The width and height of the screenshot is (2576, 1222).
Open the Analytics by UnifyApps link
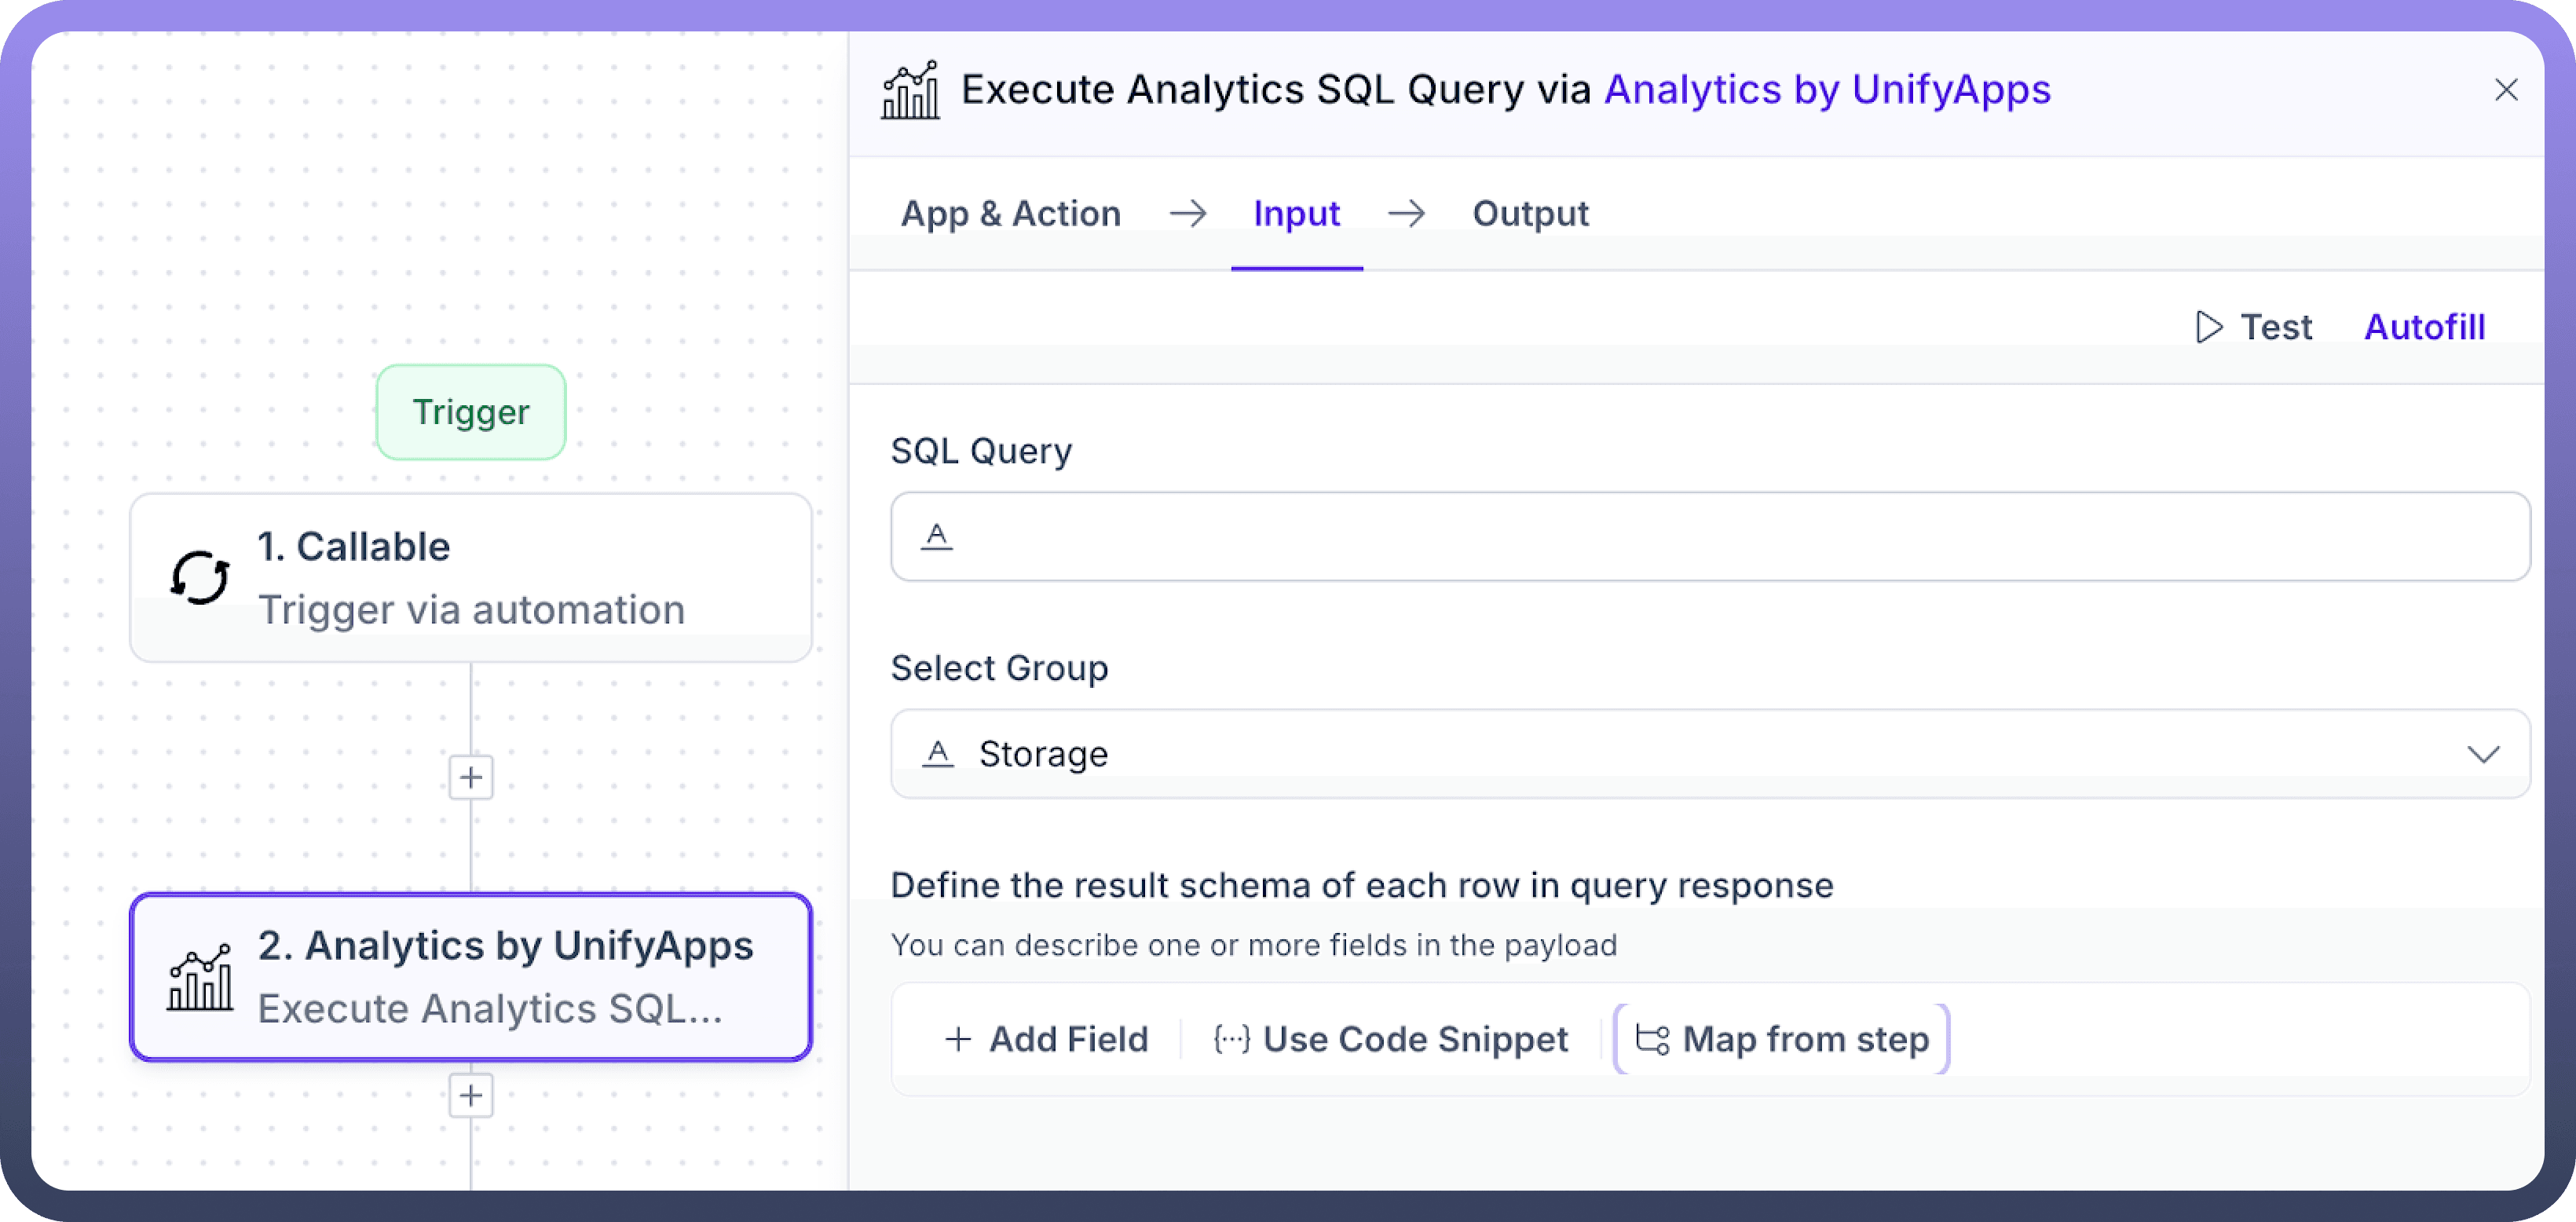[1827, 90]
